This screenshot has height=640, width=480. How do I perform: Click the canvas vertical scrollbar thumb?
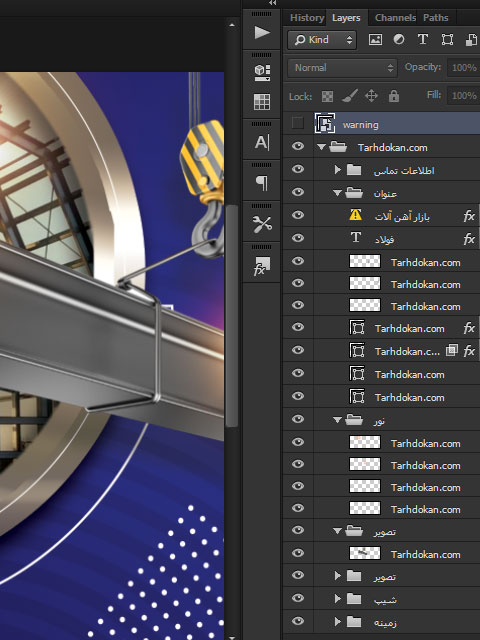click(x=231, y=316)
